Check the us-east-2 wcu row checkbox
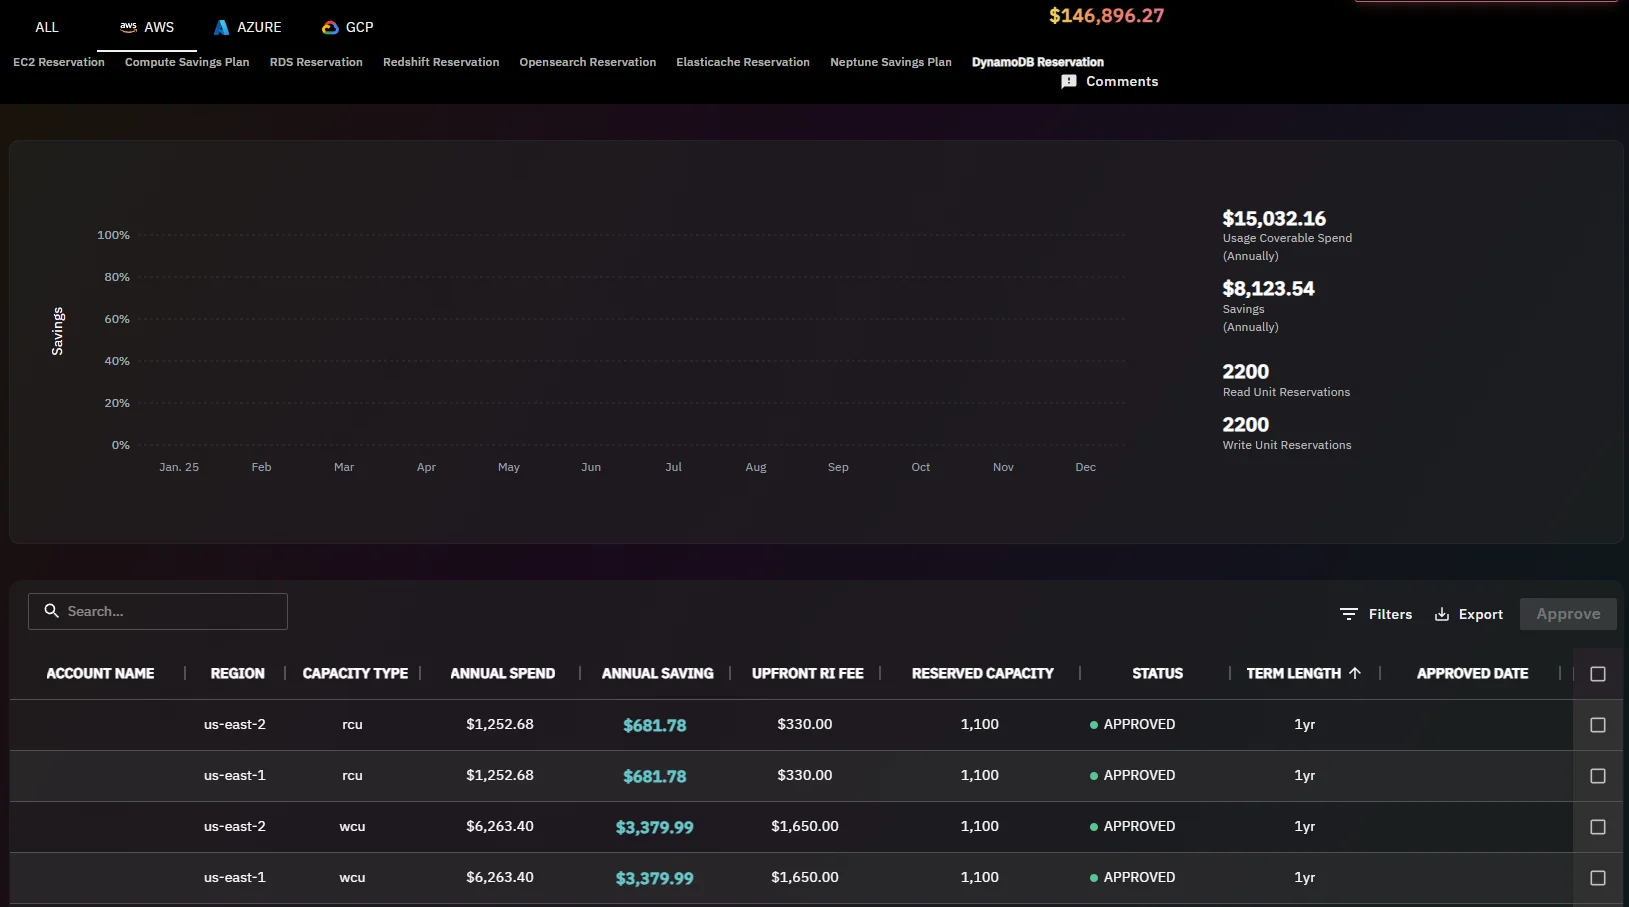 tap(1598, 827)
